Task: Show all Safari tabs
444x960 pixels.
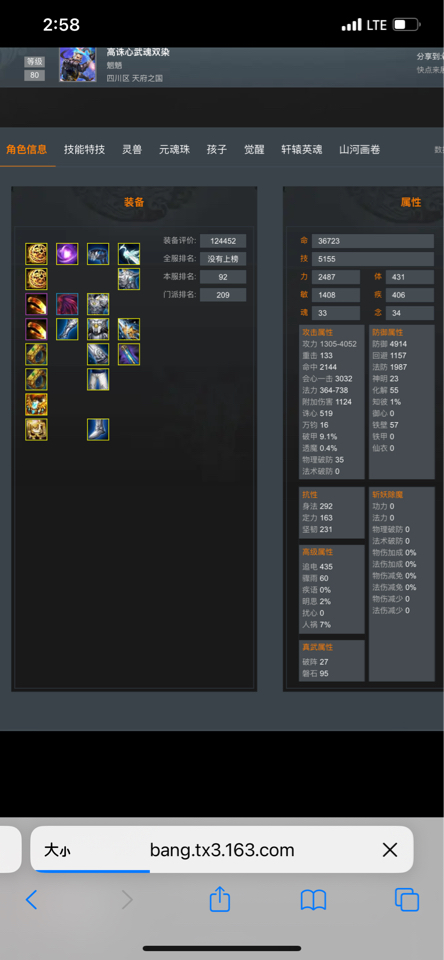Action: [x=407, y=900]
